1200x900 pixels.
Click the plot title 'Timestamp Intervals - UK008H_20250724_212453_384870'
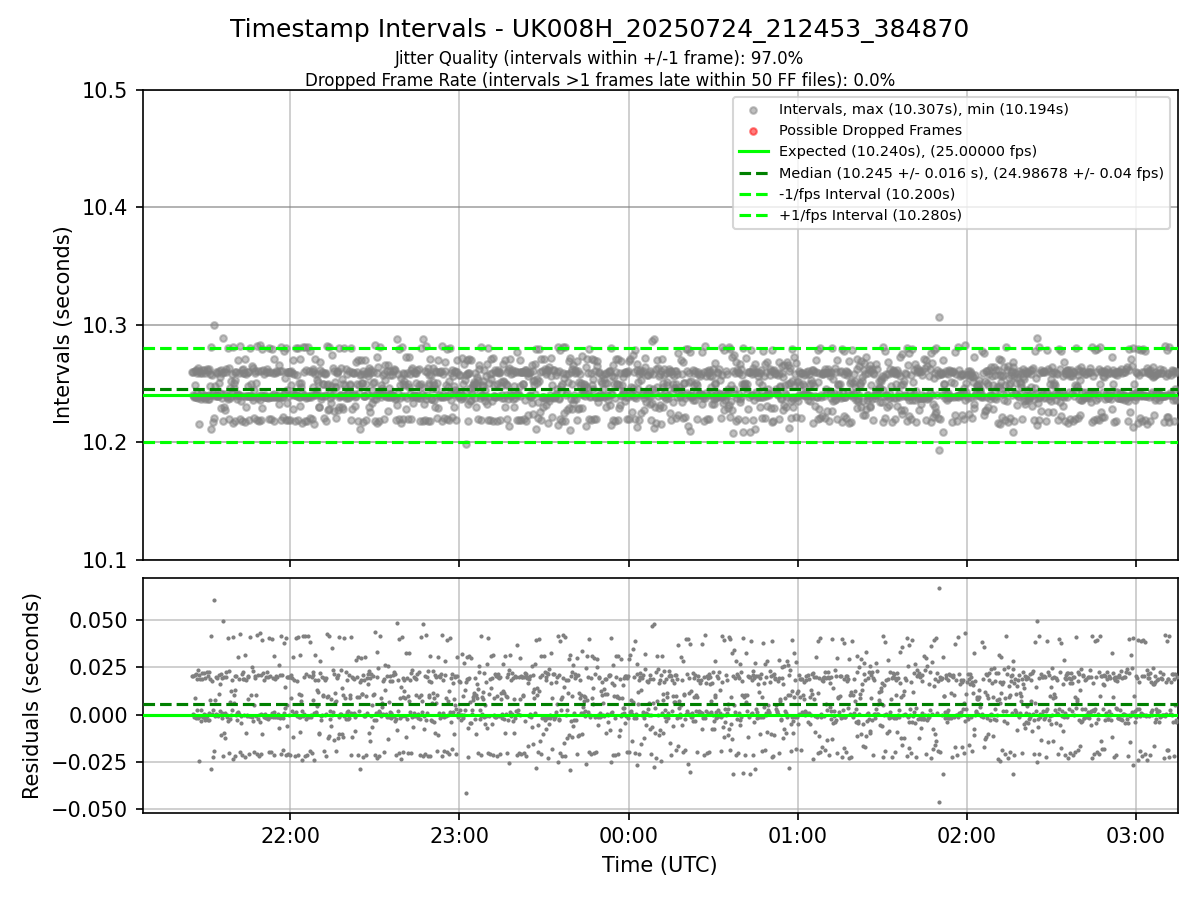599,29
